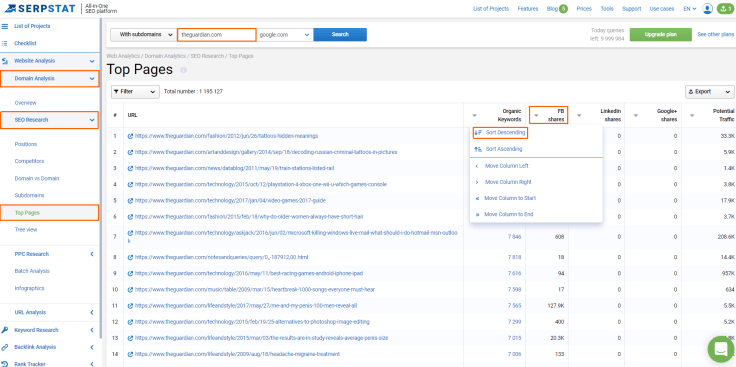Click the SEO Research breadcrumb
This screenshot has width=736, height=367.
click(207, 56)
